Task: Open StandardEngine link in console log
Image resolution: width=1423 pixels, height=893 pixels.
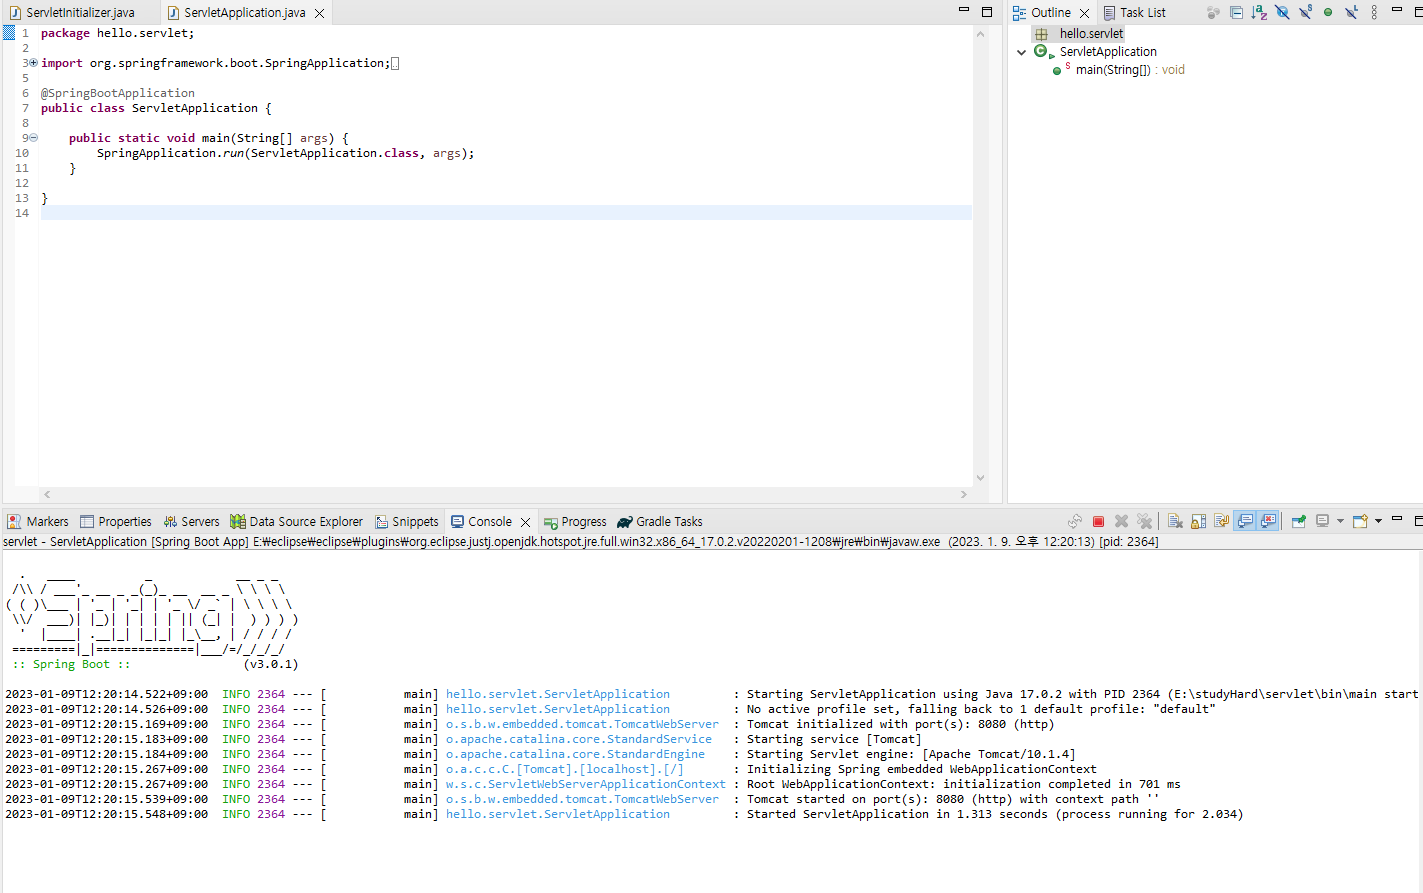Action: [575, 754]
